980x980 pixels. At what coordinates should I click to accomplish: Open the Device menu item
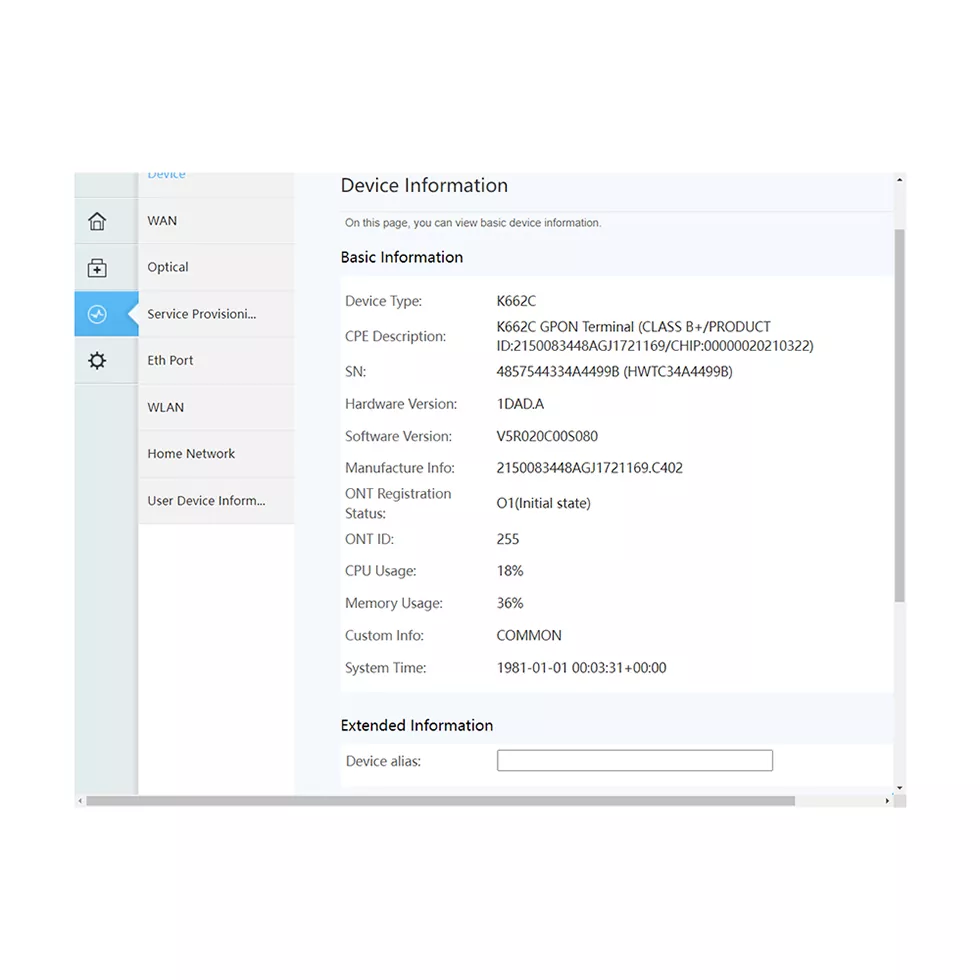coord(166,176)
